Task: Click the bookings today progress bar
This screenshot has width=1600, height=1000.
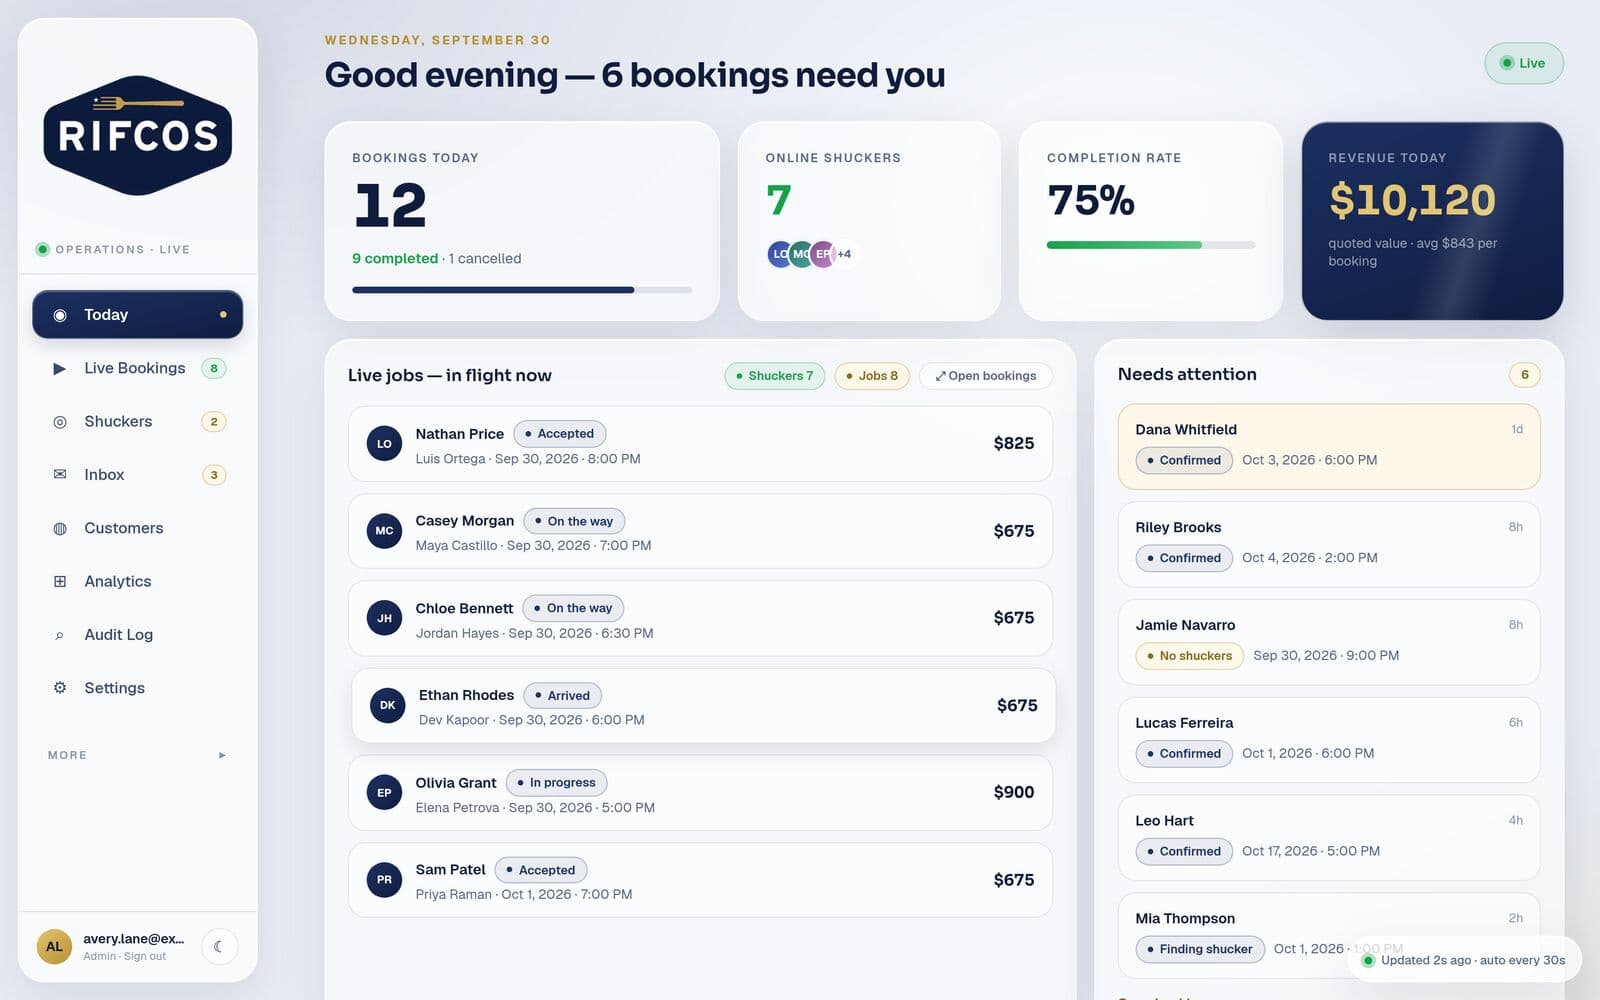Action: (x=522, y=290)
